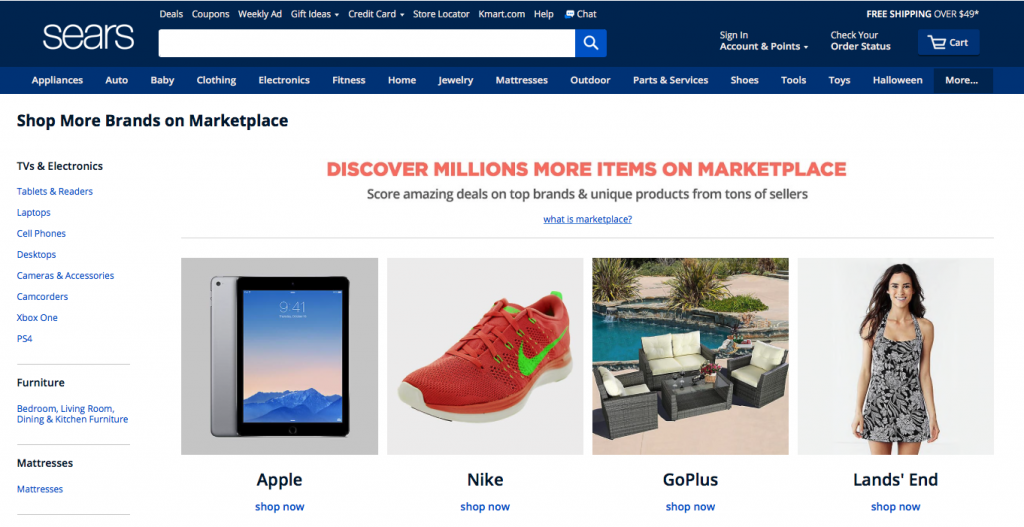This screenshot has height=527, width=1024.
Task: Focus the main search input field
Action: (x=366, y=43)
